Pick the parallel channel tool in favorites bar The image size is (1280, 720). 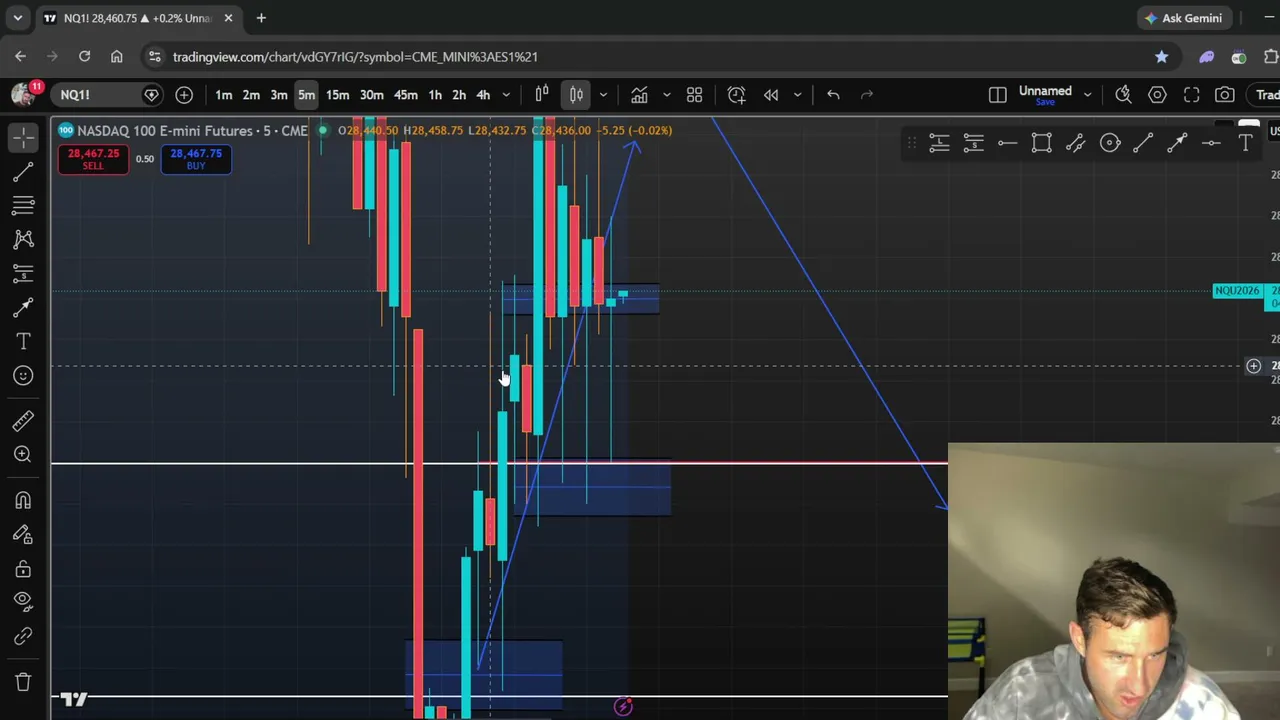[1075, 143]
